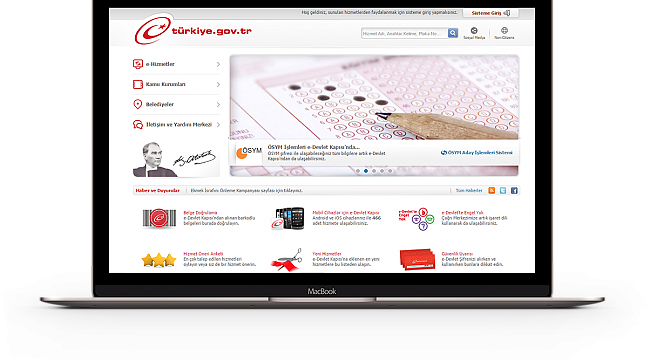Expand the Belediyeler chevron arrow
The width and height of the screenshot is (650, 360).
pos(218,105)
